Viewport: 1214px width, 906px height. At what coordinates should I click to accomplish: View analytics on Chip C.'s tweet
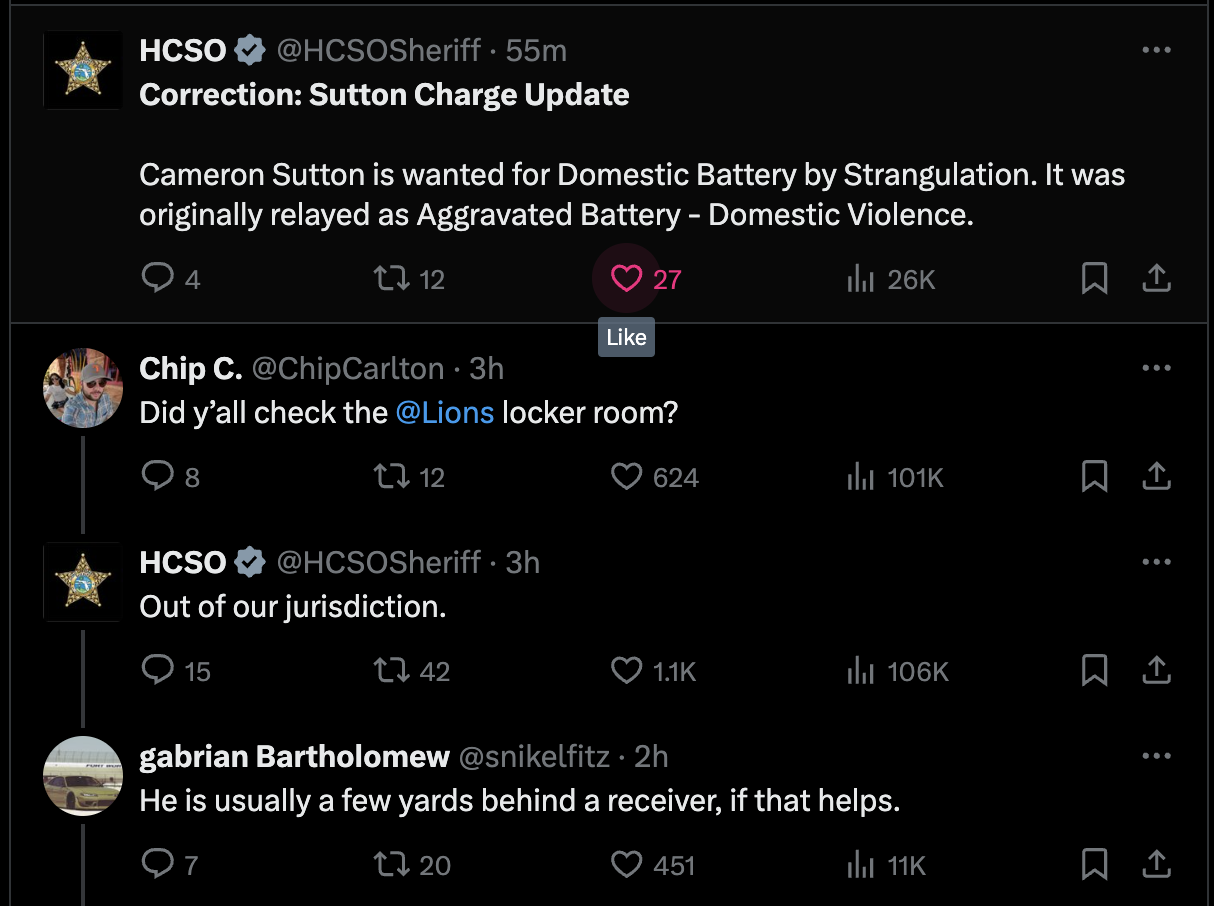(860, 477)
